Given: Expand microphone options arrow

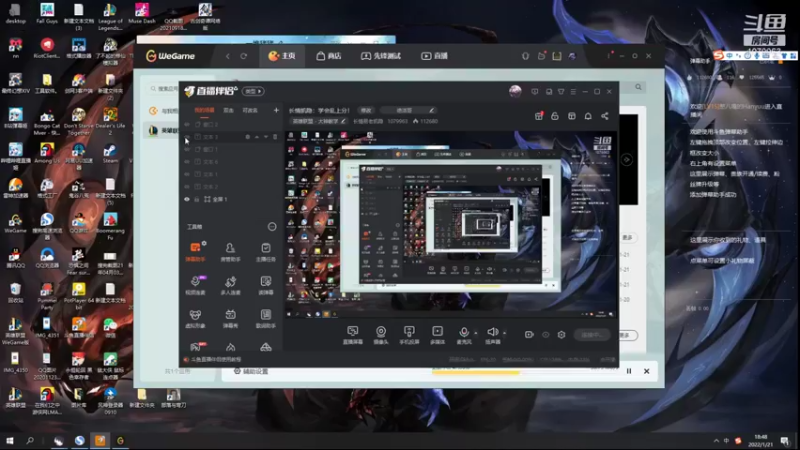Looking at the screenshot, I should pyautogui.click(x=476, y=333).
